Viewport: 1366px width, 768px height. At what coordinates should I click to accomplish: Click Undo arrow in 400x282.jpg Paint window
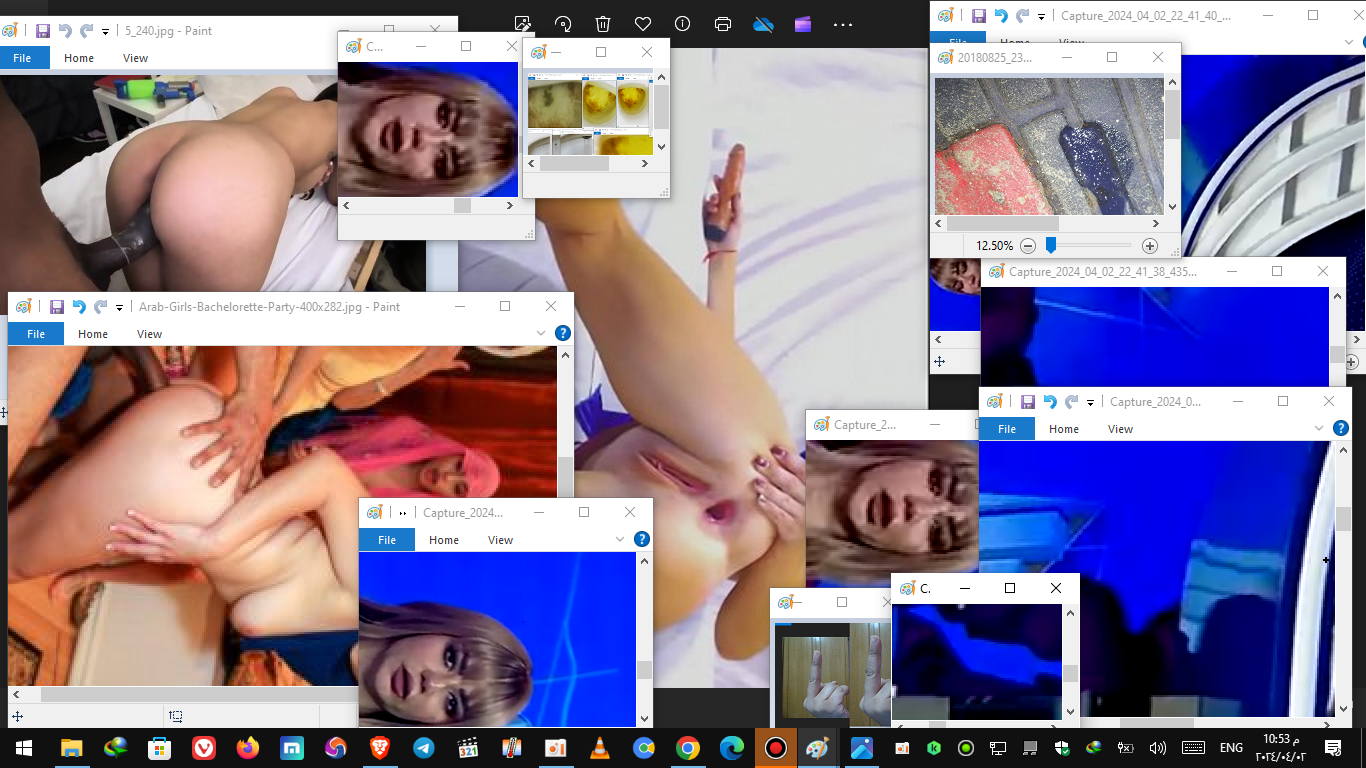[x=78, y=307]
